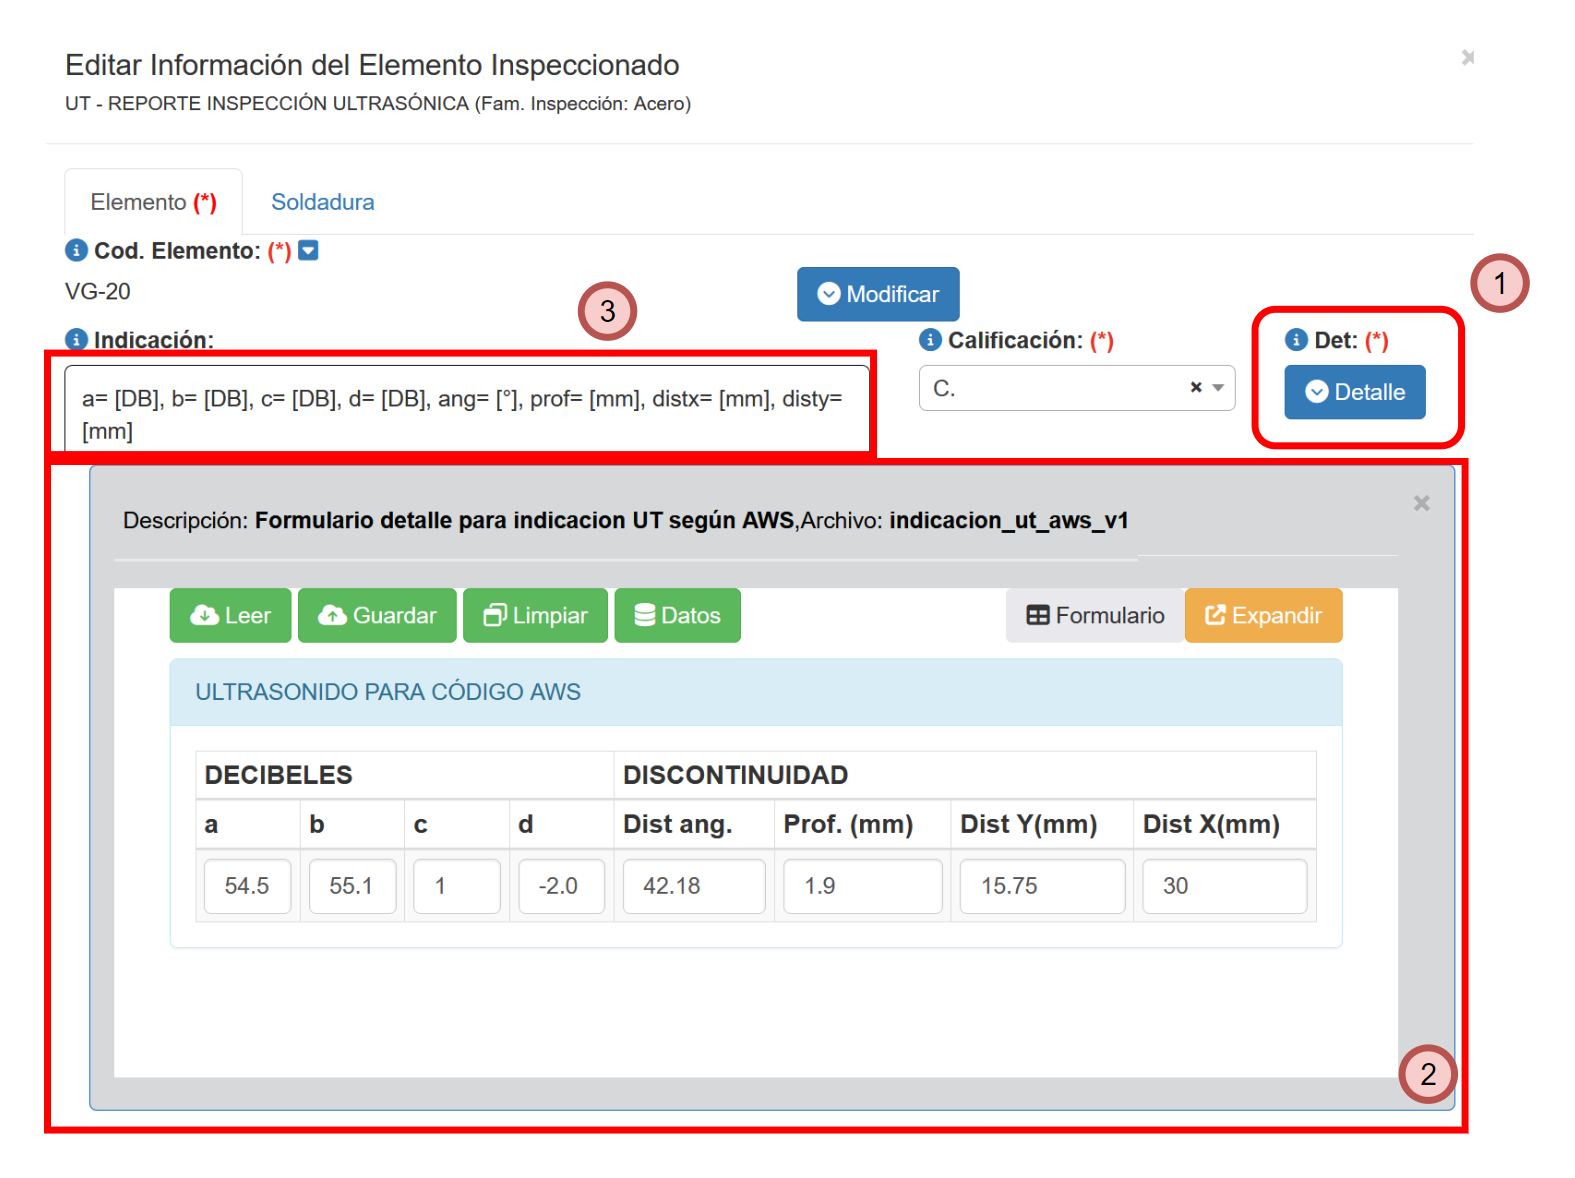Click the info icon next to Det
Viewport: 1575px width, 1178px height.
(1296, 340)
